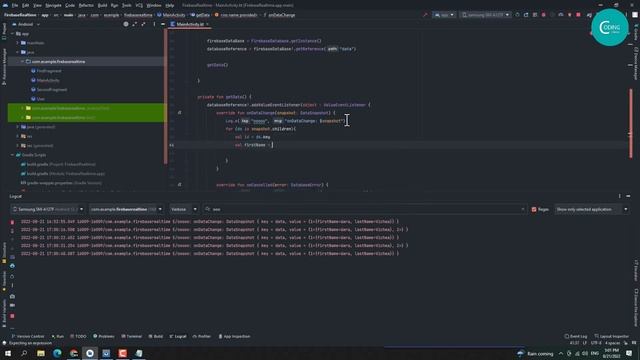Image resolution: width=640 pixels, height=360 pixels.
Task: Open the Device Manager side panel
Action: coord(636,63)
